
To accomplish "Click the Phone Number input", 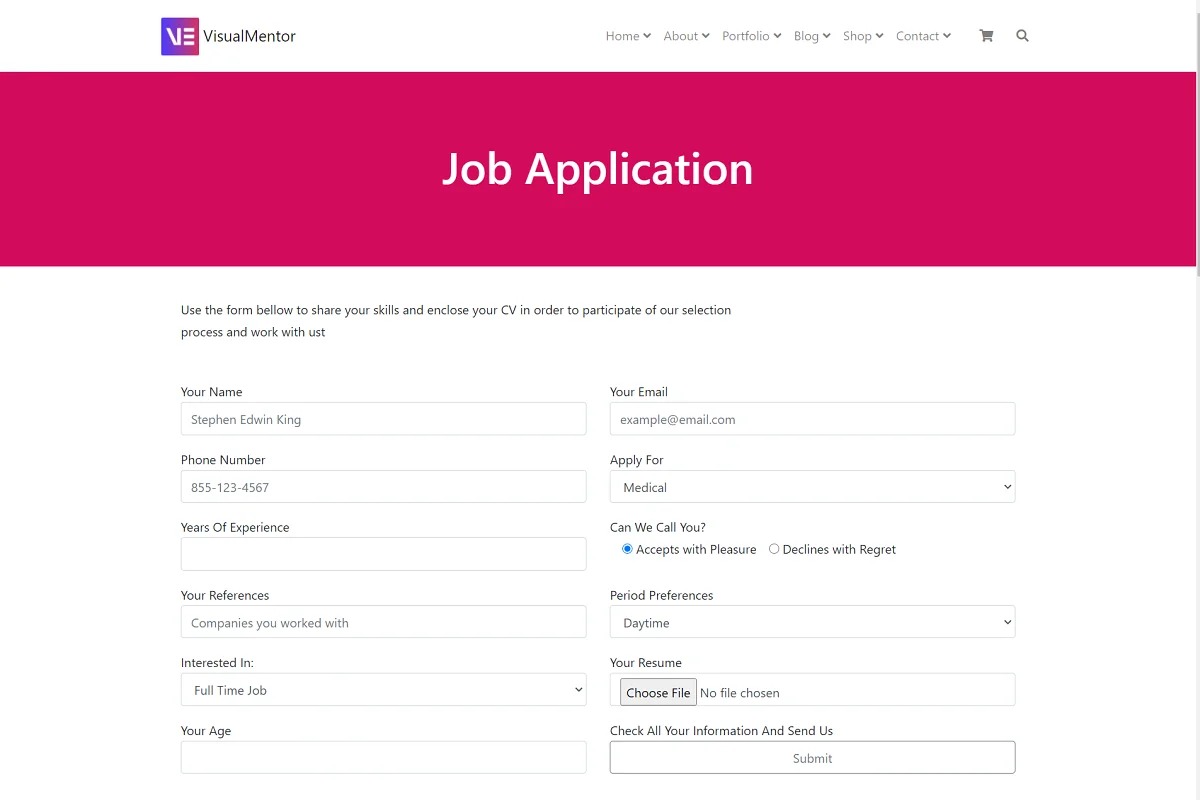I will click(x=383, y=487).
